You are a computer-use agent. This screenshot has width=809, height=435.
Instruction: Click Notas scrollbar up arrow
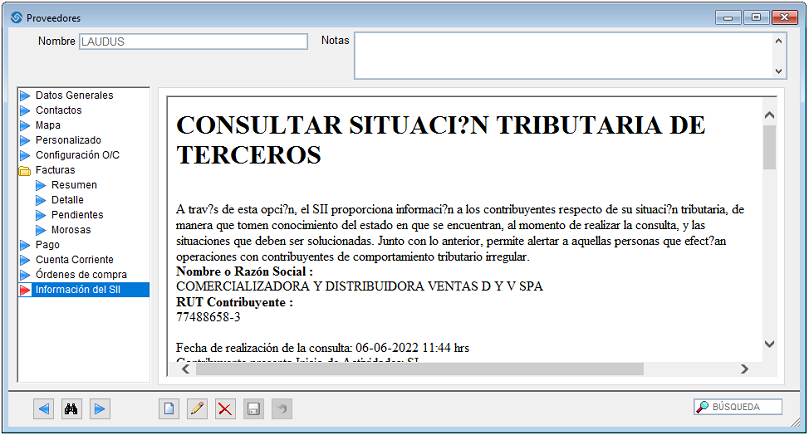pos(779,41)
